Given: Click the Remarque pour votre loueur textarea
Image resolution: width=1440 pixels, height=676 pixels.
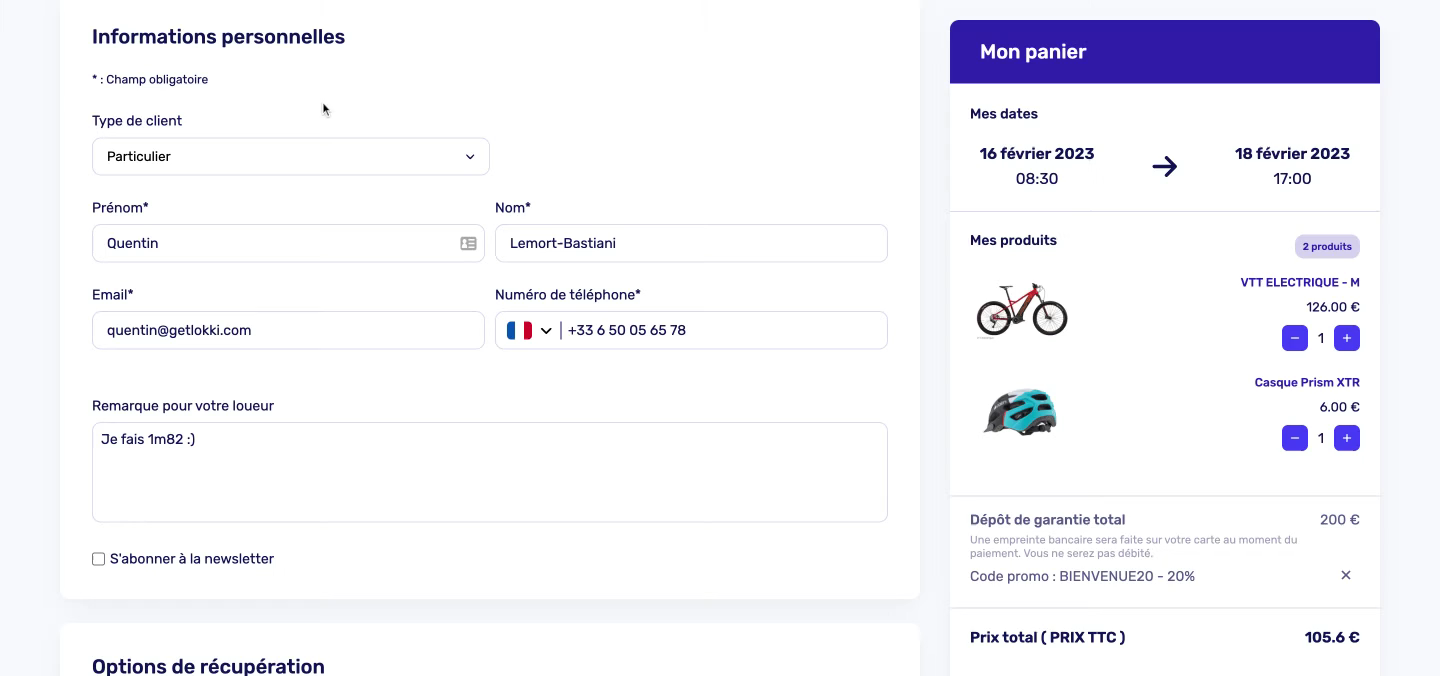Looking at the screenshot, I should tap(490, 472).
